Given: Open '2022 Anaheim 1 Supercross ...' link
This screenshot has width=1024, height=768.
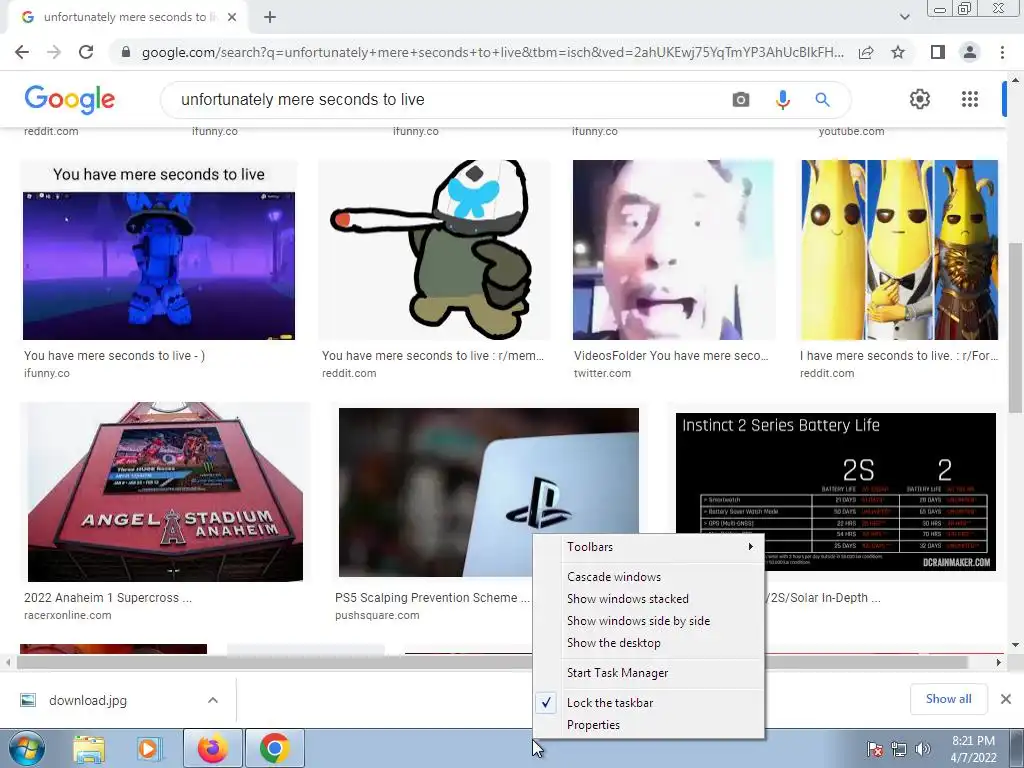Looking at the screenshot, I should (108, 598).
